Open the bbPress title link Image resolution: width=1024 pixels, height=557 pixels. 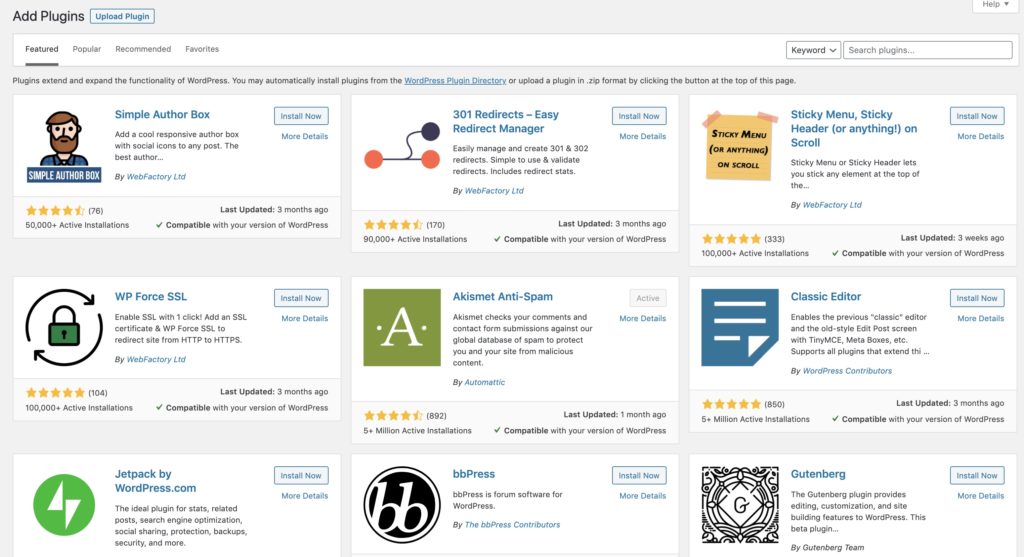(x=474, y=474)
